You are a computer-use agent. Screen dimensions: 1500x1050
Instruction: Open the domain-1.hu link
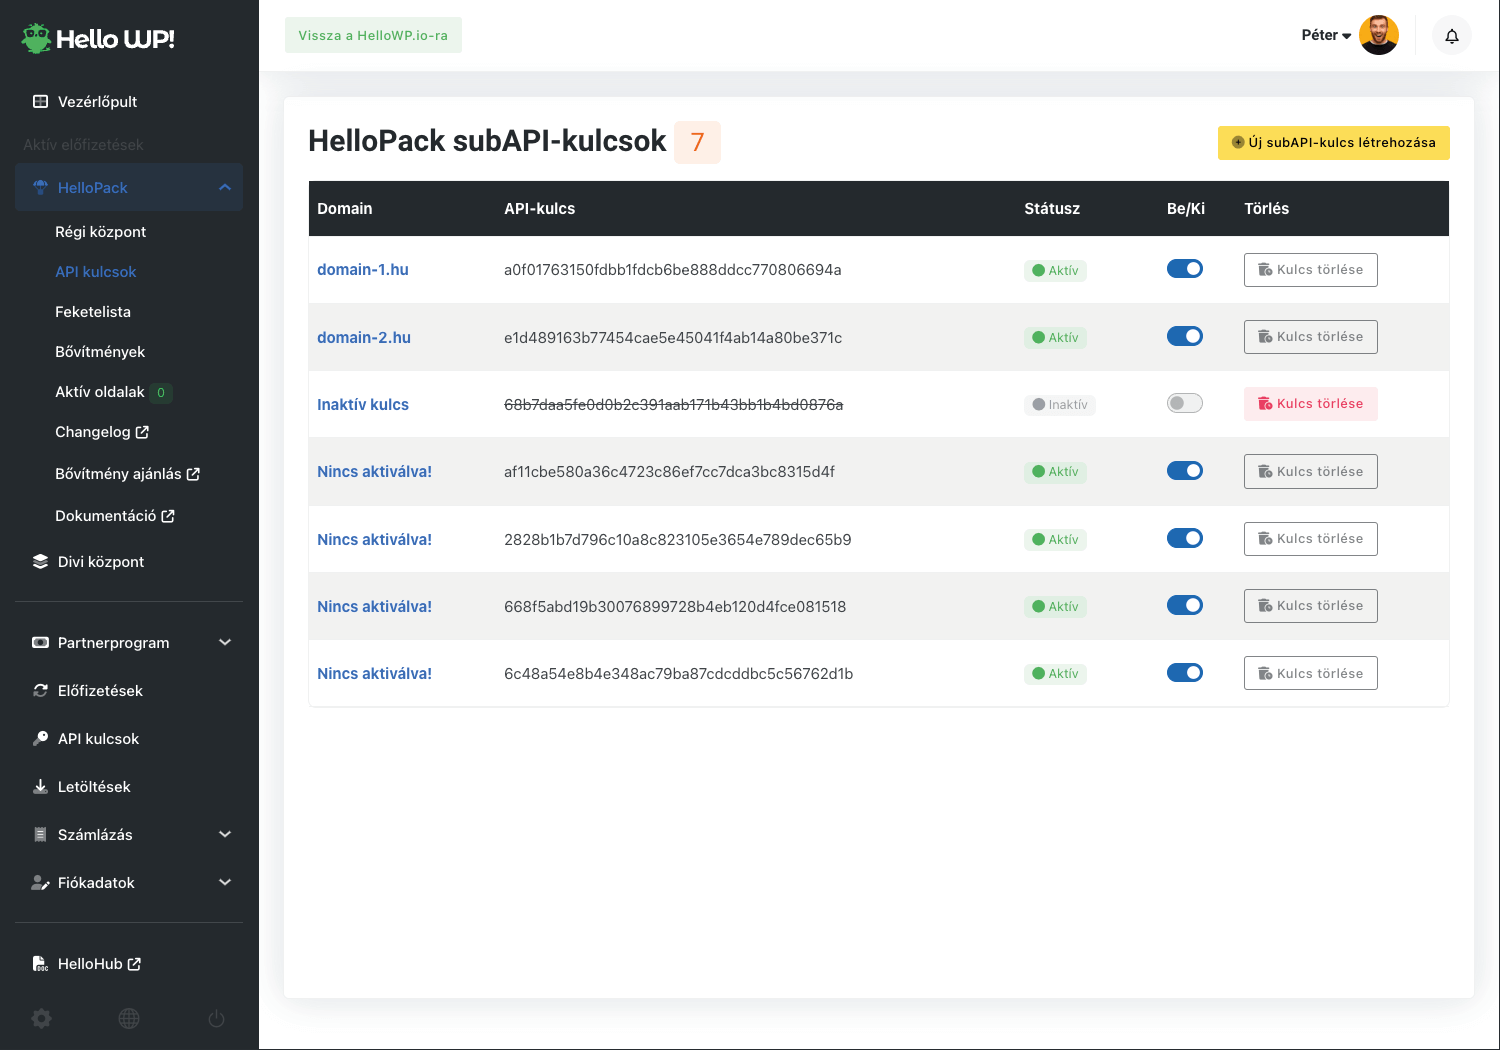point(363,270)
